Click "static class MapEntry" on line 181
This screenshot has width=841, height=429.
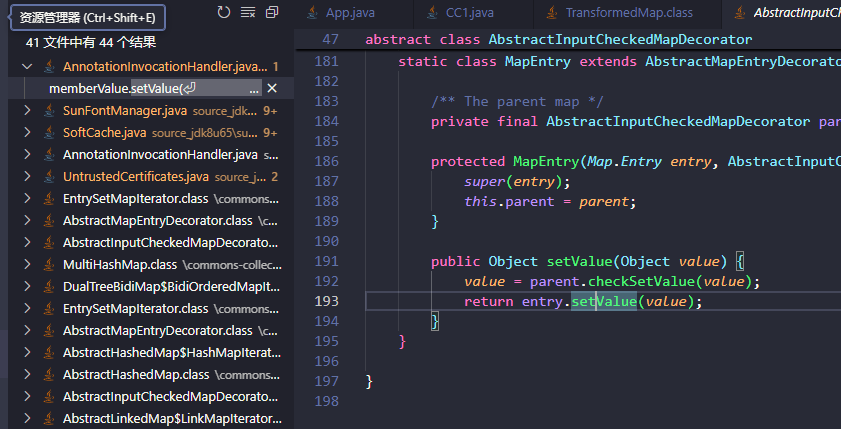tap(484, 62)
